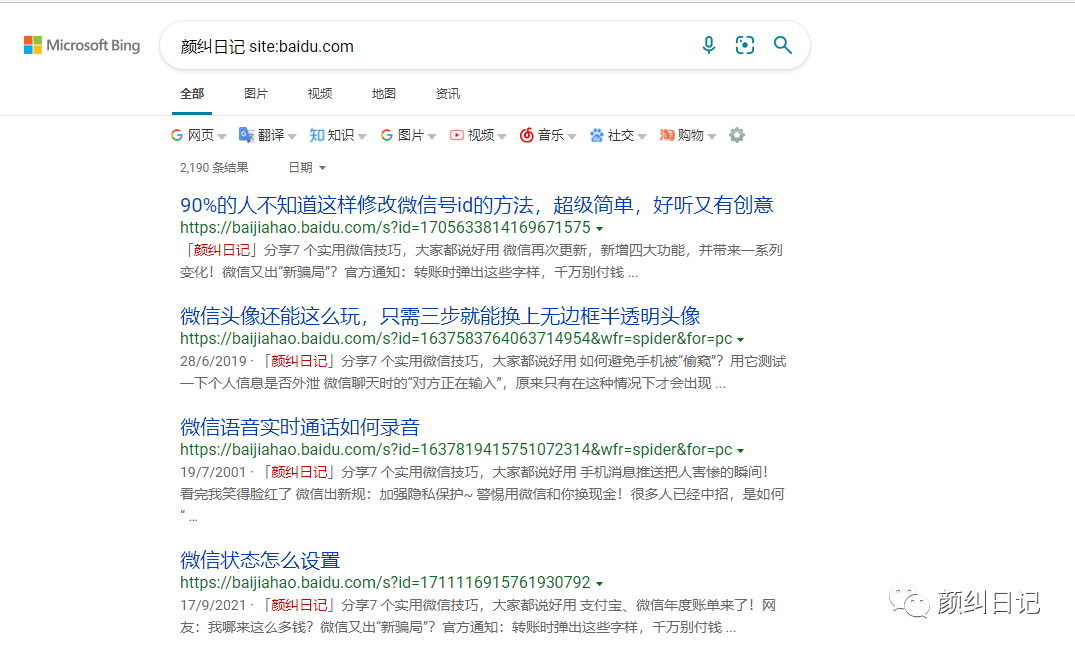Open the 日期 filter dropdown
Viewport: 1075px width, 649px height.
coord(306,167)
